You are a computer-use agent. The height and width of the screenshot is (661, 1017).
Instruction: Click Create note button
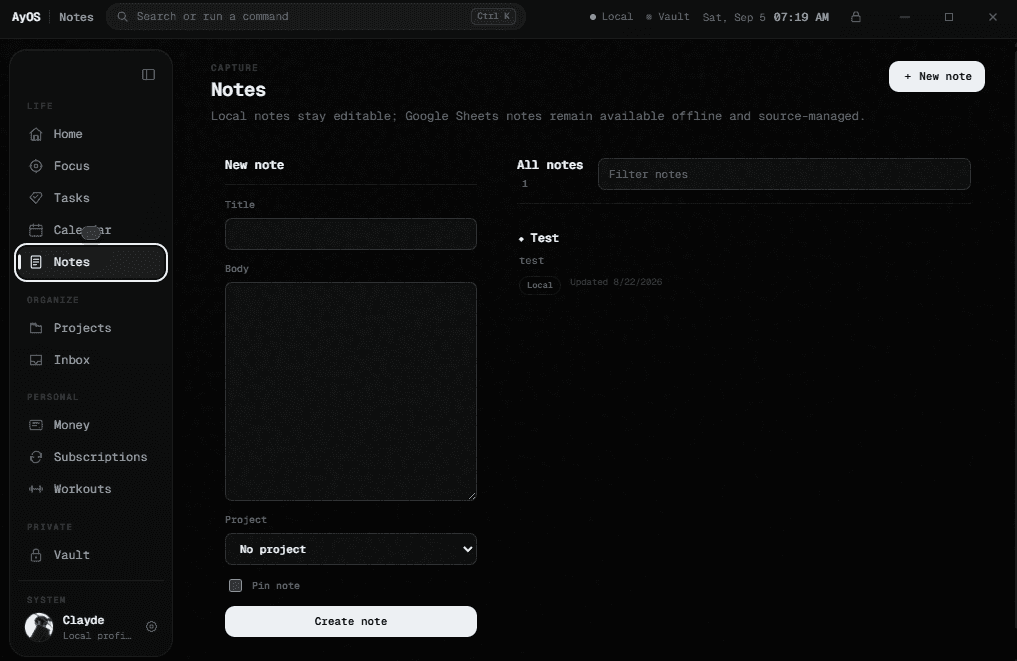coord(351,621)
